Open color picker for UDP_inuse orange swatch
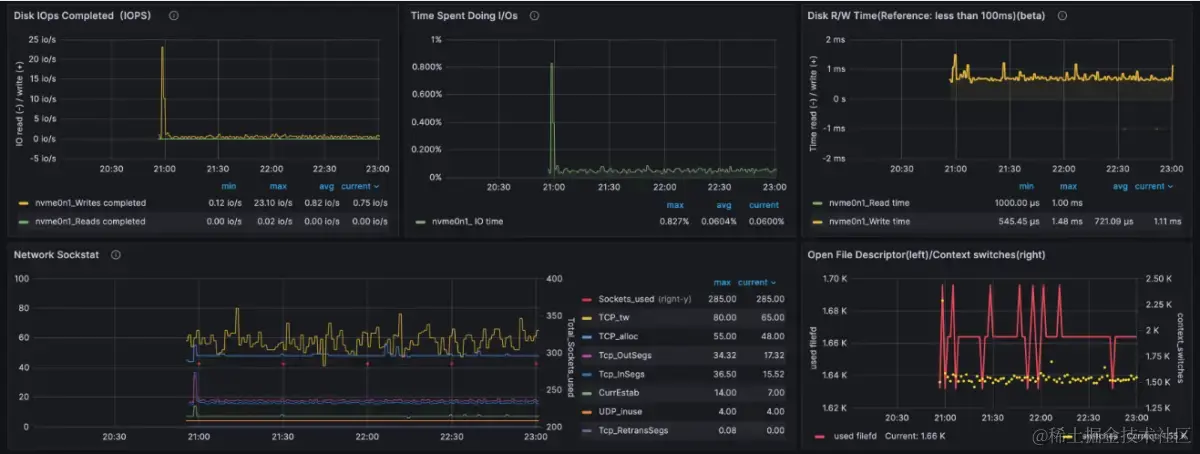Viewport: 1200px width, 454px height. click(x=587, y=411)
